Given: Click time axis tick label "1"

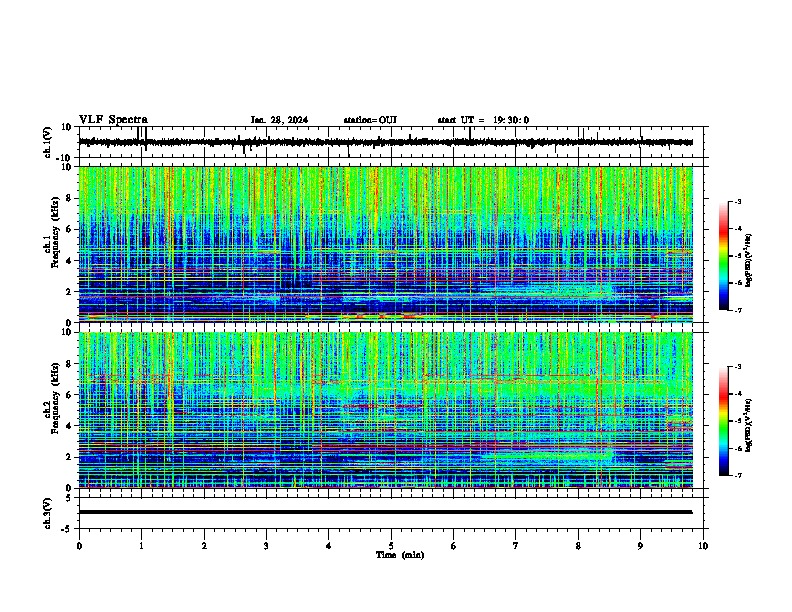Looking at the screenshot, I should [x=141, y=546].
